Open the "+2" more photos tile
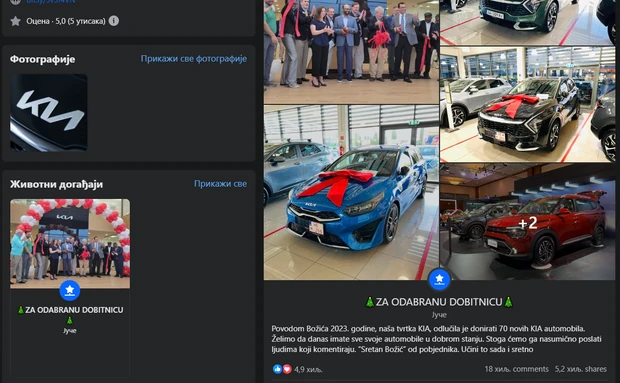This screenshot has width=620, height=383. [x=527, y=222]
